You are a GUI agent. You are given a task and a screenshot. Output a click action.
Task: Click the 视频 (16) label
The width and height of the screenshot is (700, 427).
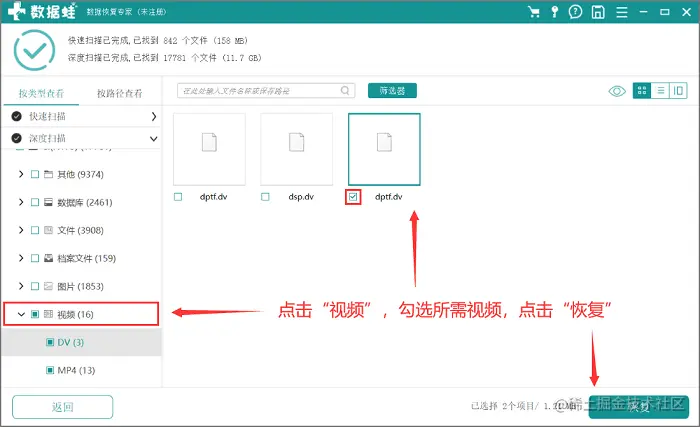[75, 314]
